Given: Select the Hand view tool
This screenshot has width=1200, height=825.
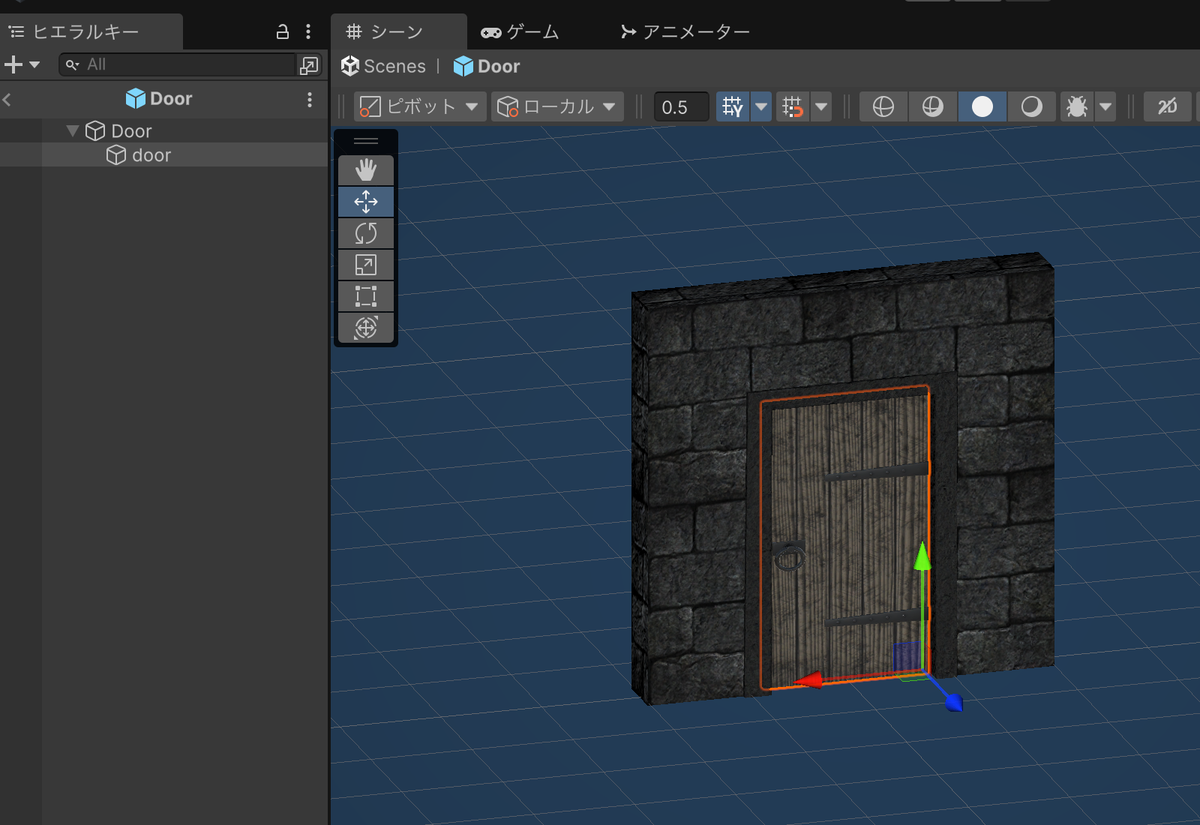Looking at the screenshot, I should coord(366,170).
